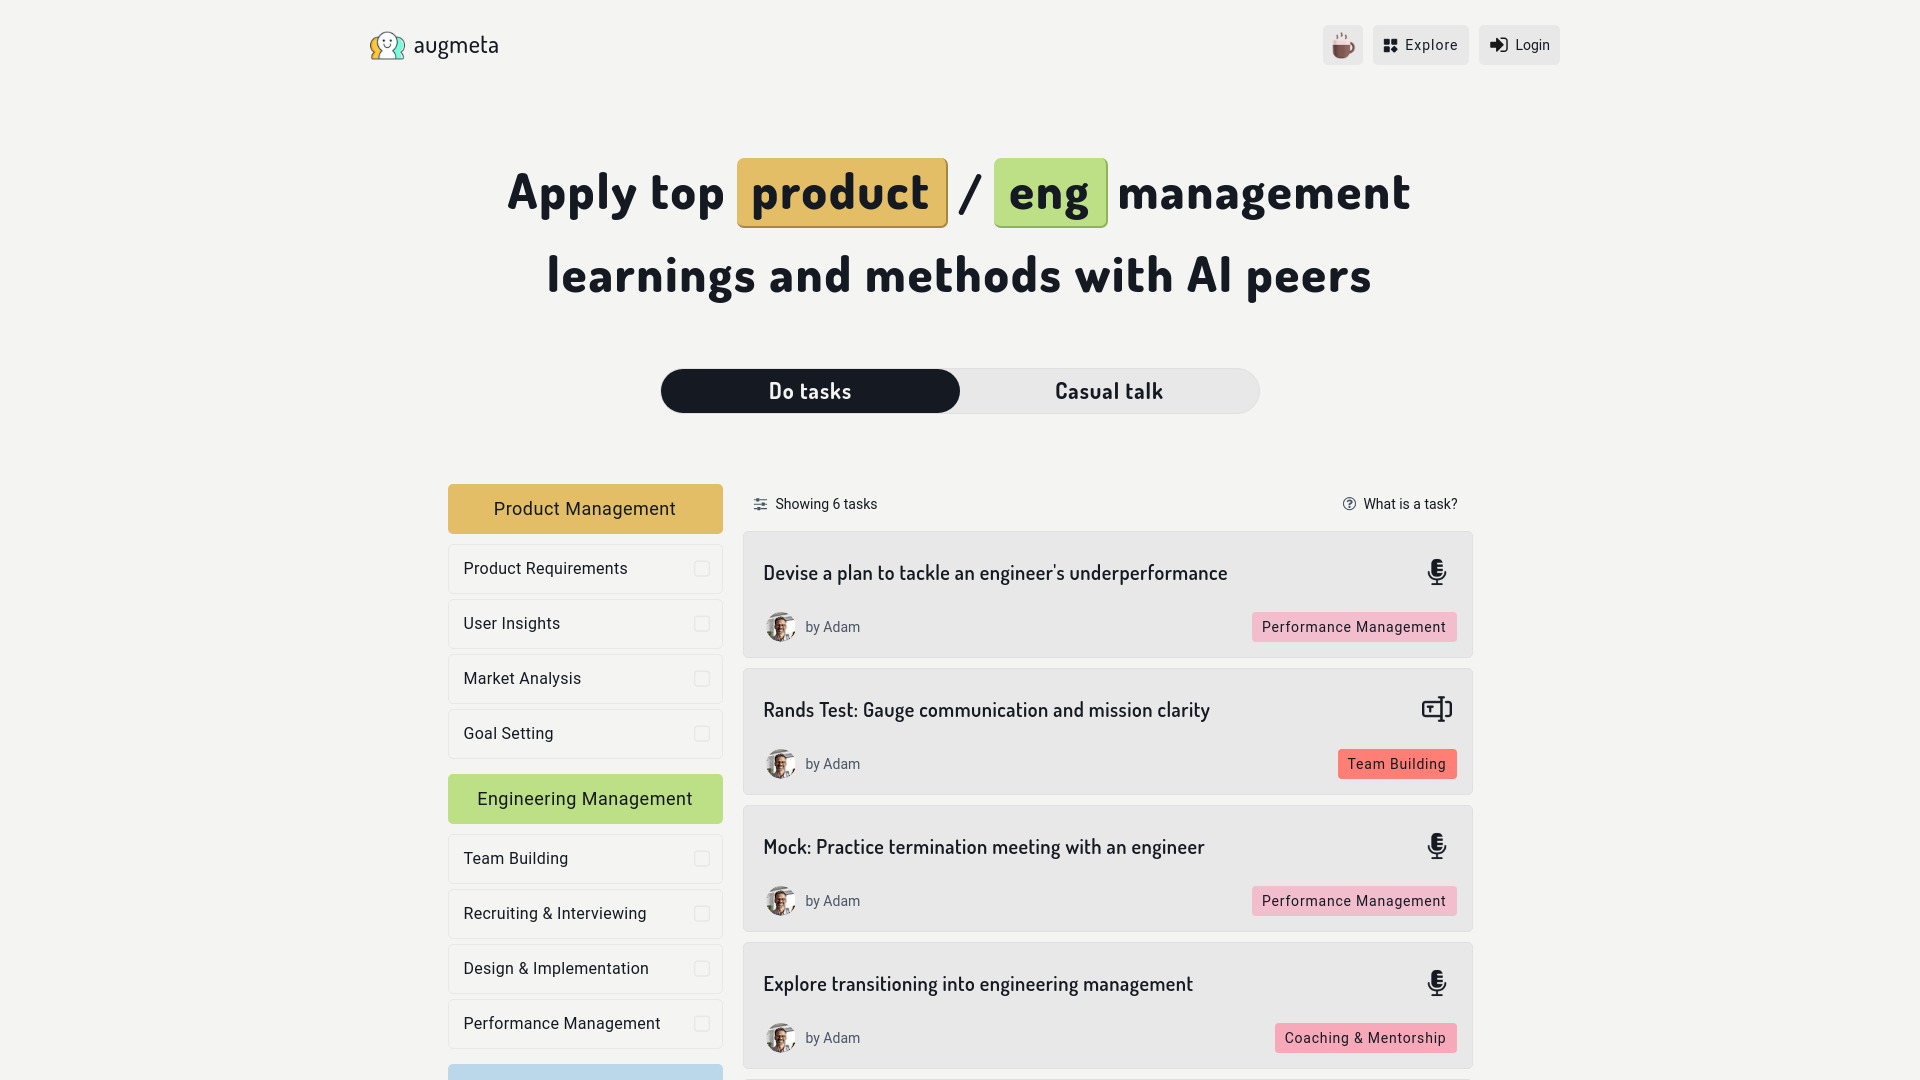Select the Team Building category item
The image size is (1920, 1080).
pos(584,858)
